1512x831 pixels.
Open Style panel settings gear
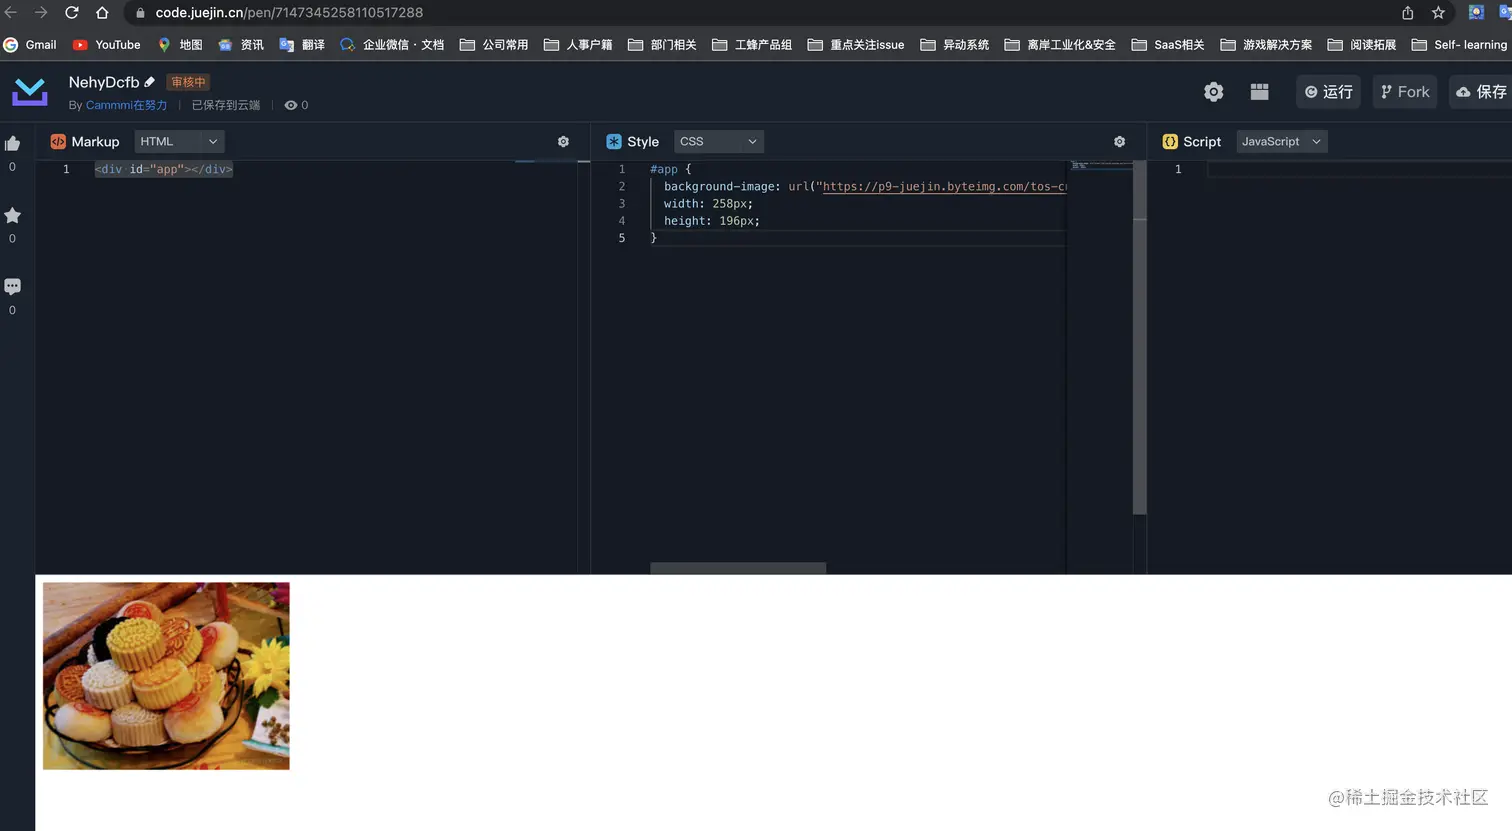click(1119, 142)
